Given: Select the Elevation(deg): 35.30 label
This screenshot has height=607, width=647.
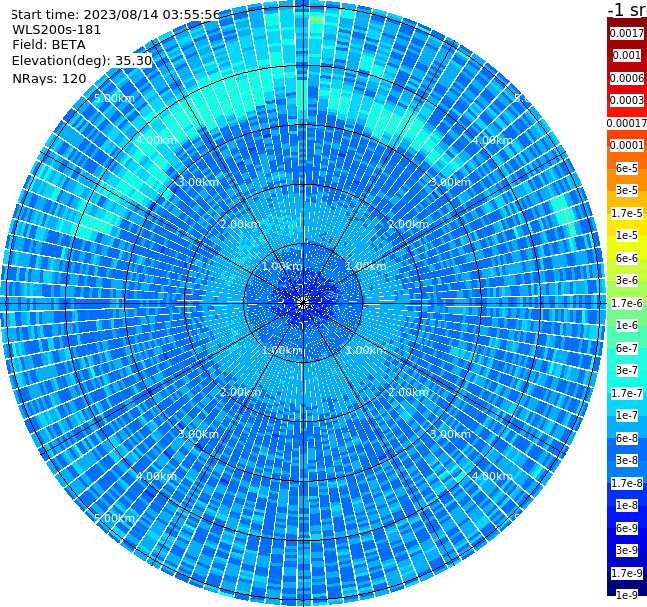Looking at the screenshot, I should [x=82, y=61].
